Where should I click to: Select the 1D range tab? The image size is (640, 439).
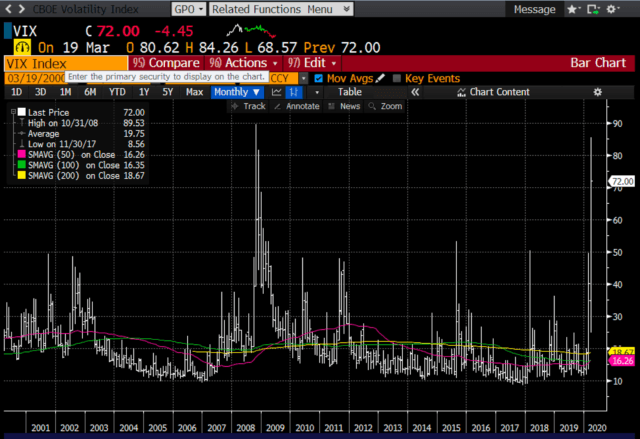coord(17,92)
